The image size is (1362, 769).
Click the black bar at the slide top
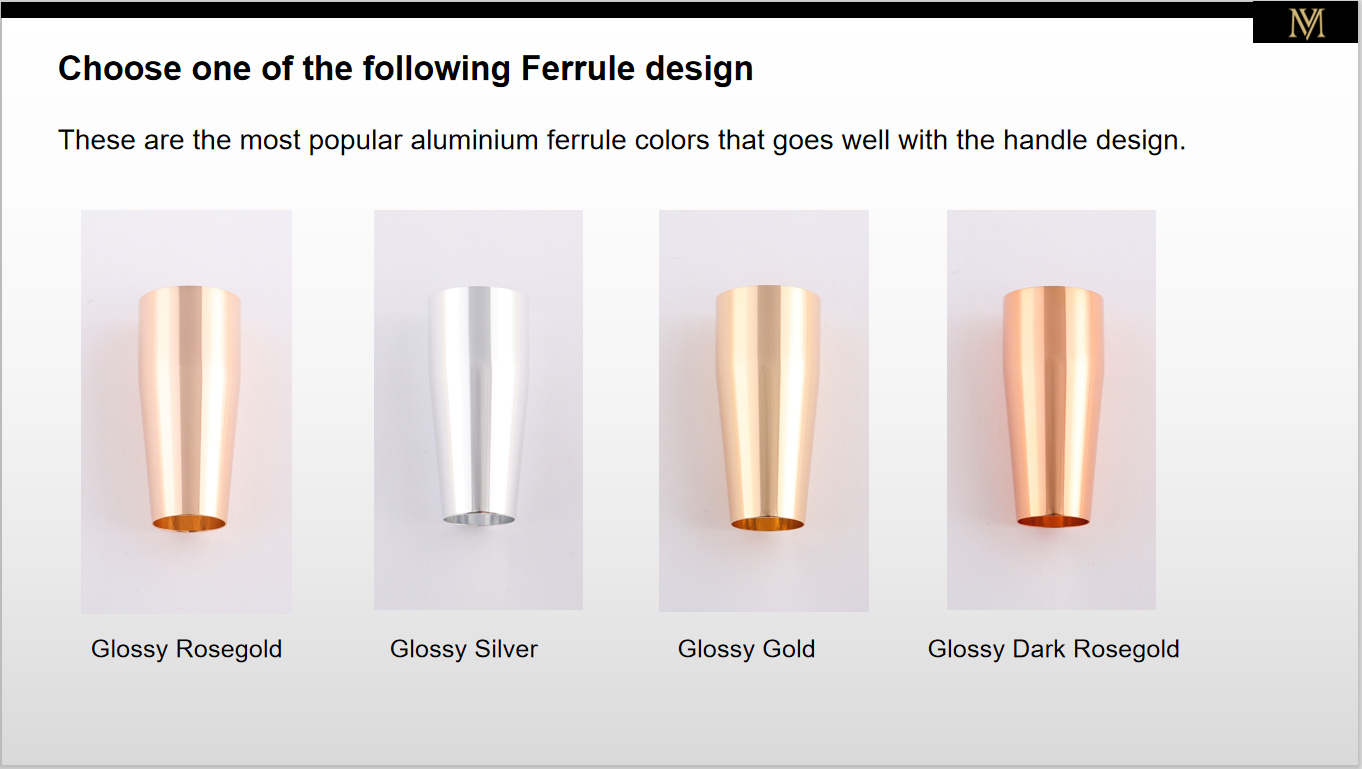pyautogui.click(x=626, y=9)
